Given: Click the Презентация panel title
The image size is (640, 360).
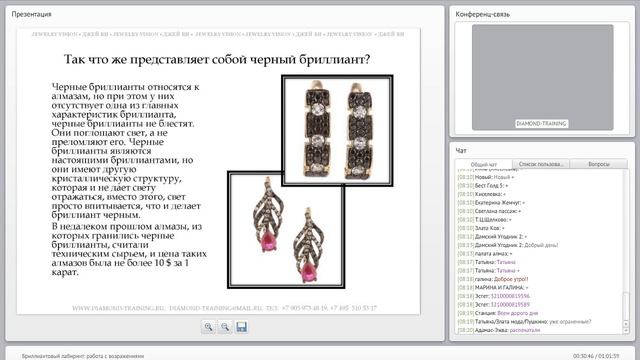Looking at the screenshot, I should point(31,14).
